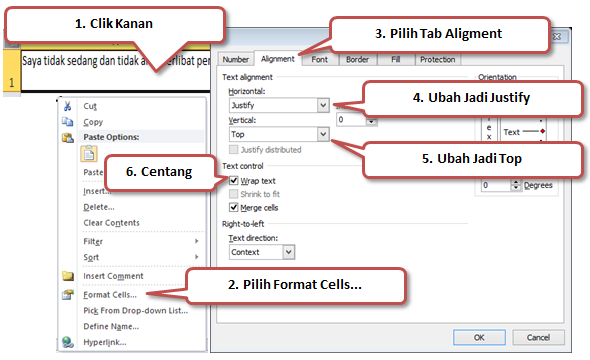The image size is (590, 360).
Task: Select Define Name... menu entry
Action: 111,326
